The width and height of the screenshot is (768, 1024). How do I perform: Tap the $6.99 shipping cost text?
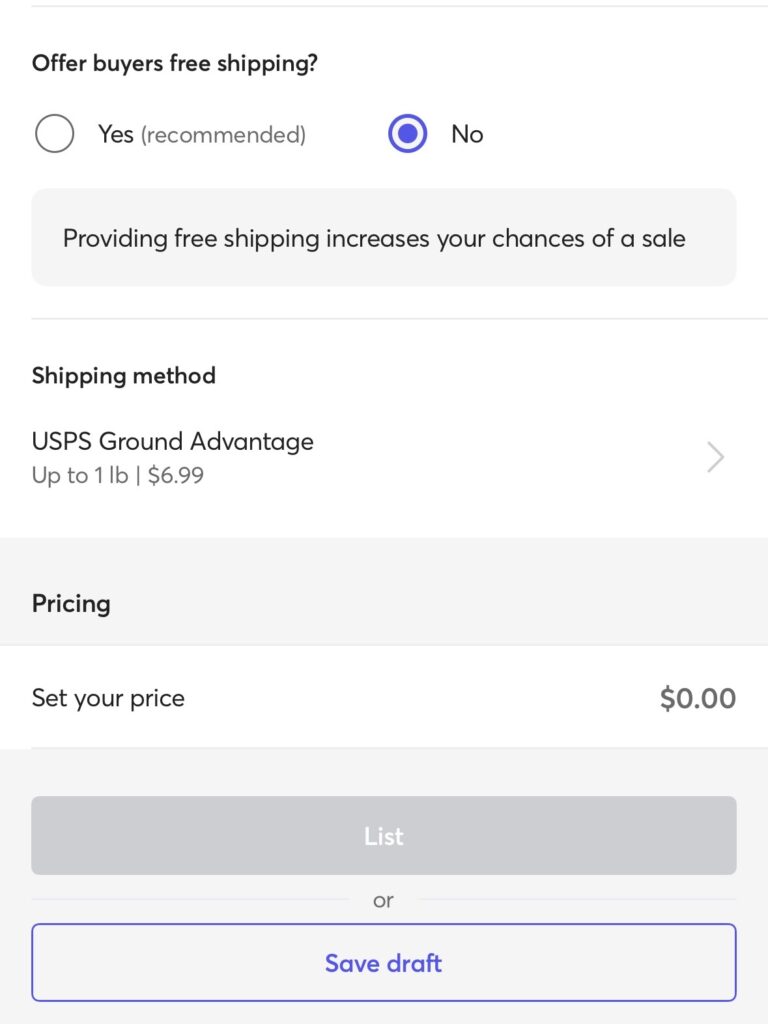pyautogui.click(x=176, y=476)
